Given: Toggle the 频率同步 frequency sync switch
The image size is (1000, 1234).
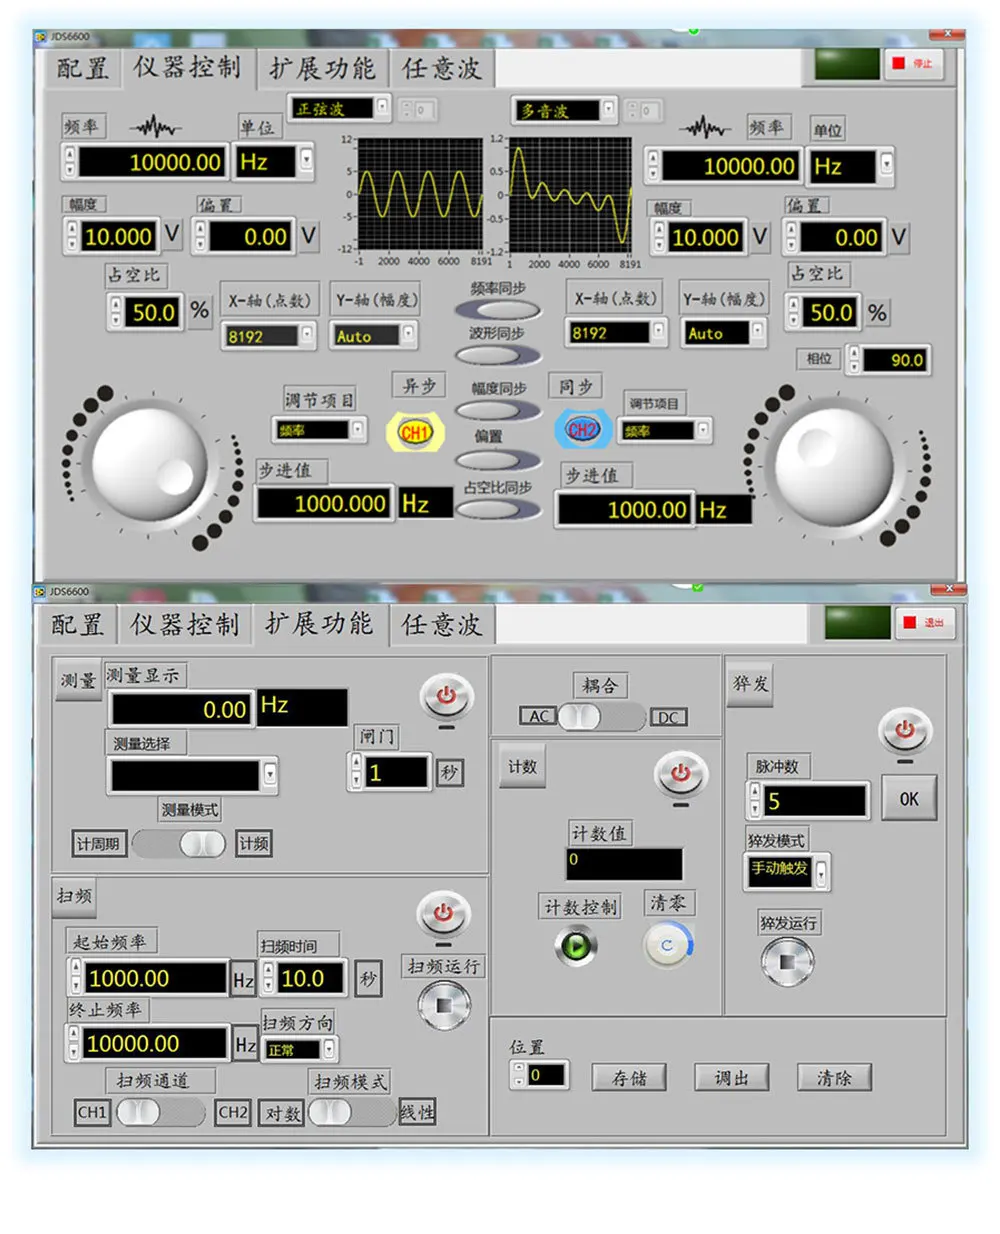Looking at the screenshot, I should point(498,310).
